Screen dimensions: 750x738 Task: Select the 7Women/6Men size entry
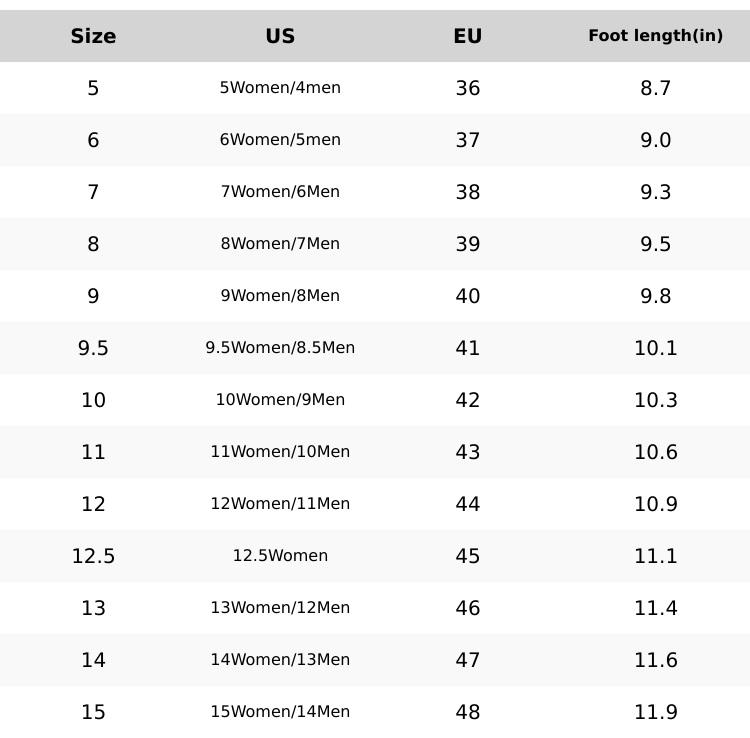[280, 192]
